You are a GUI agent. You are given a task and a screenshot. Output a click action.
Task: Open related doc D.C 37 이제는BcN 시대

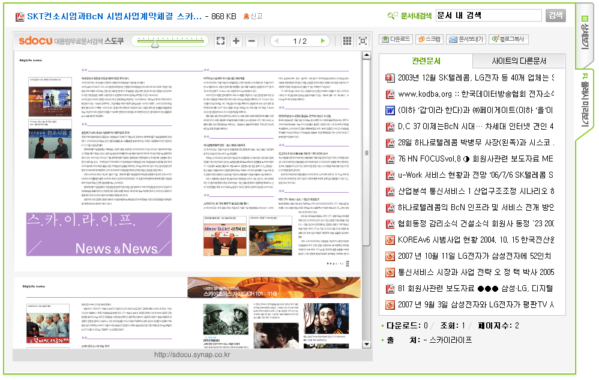(475, 126)
